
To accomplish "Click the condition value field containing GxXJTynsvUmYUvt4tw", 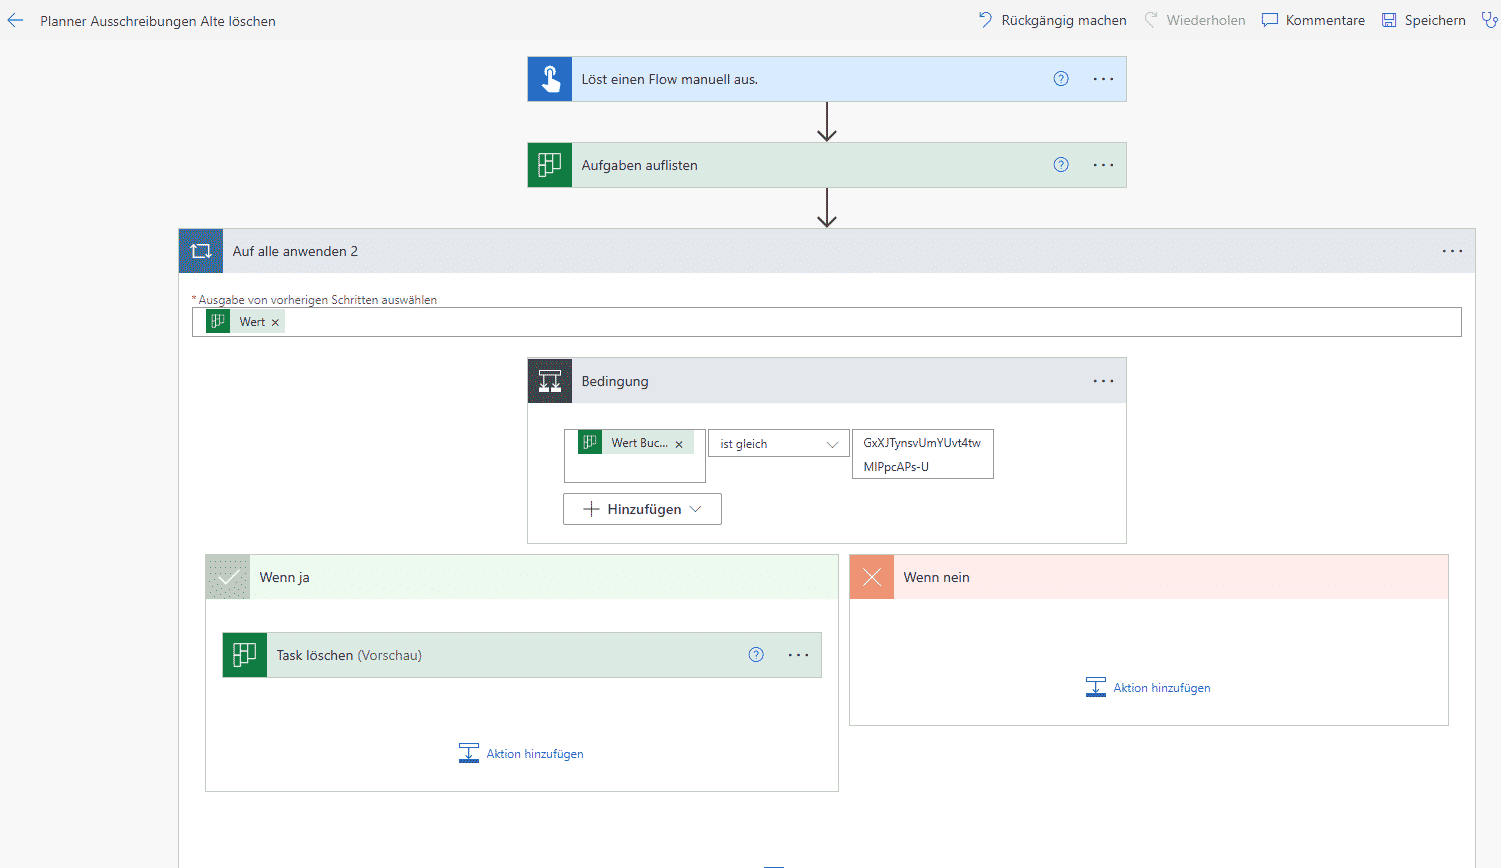I will click(x=921, y=453).
